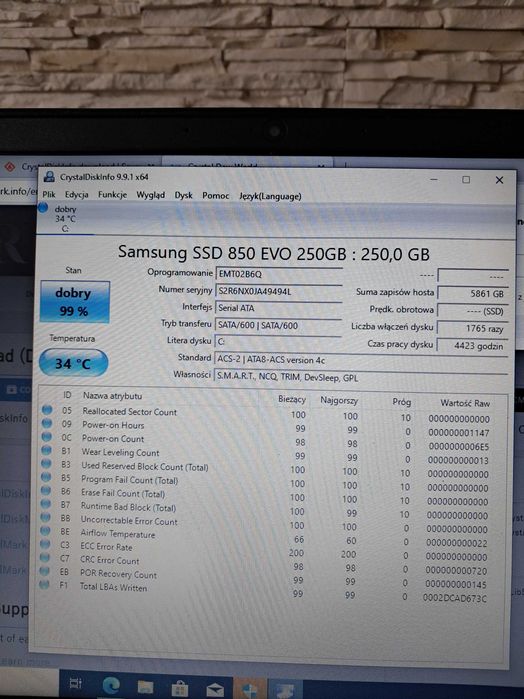Viewport: 524px width, 699px height.
Task: Click the Oprogramowanie field showing EMT02B6Q
Action: click(x=279, y=274)
